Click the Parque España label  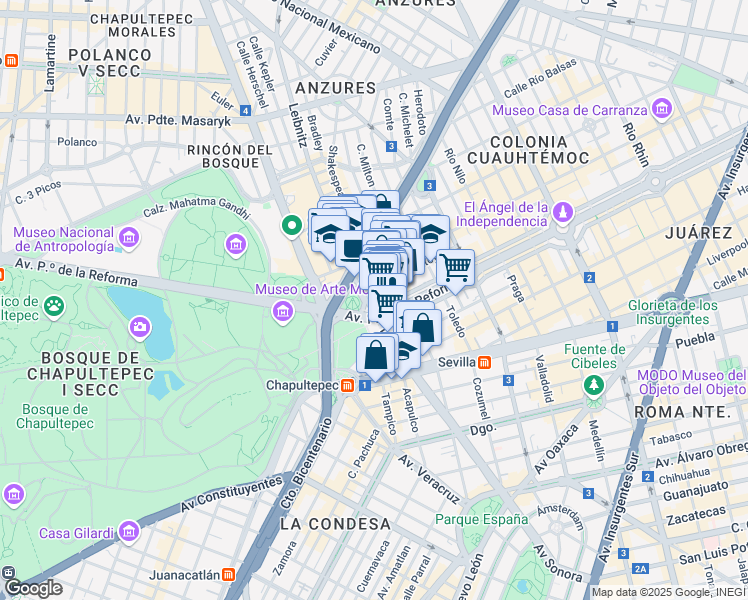(481, 519)
